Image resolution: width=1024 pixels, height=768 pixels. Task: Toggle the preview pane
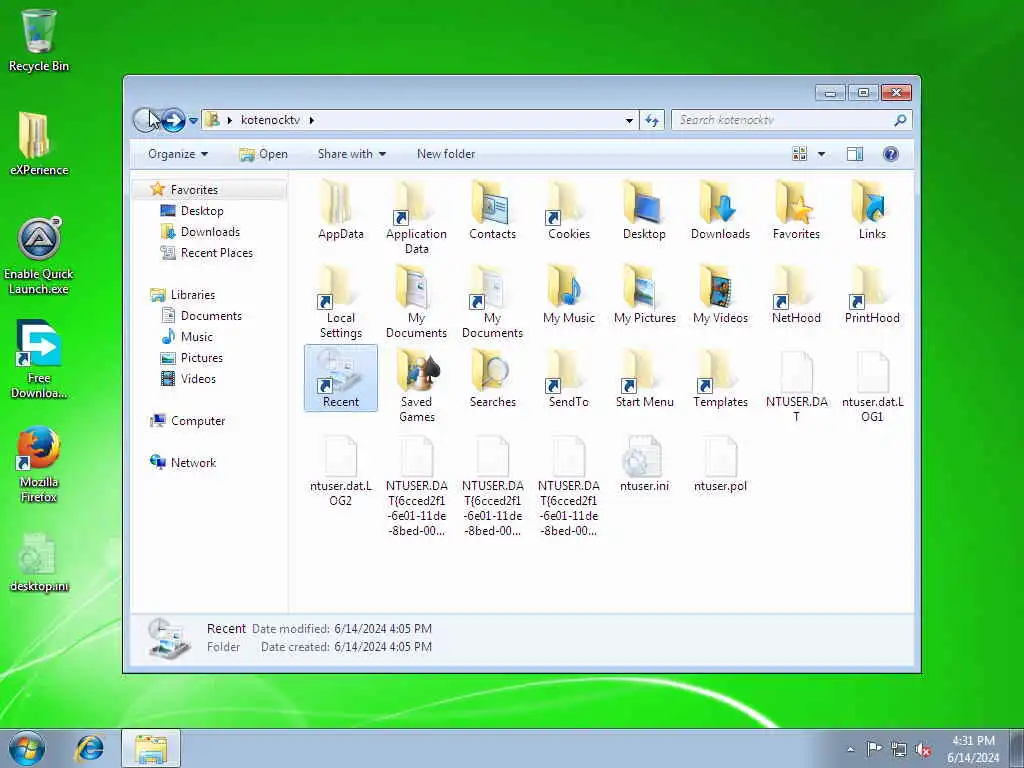tap(855, 154)
